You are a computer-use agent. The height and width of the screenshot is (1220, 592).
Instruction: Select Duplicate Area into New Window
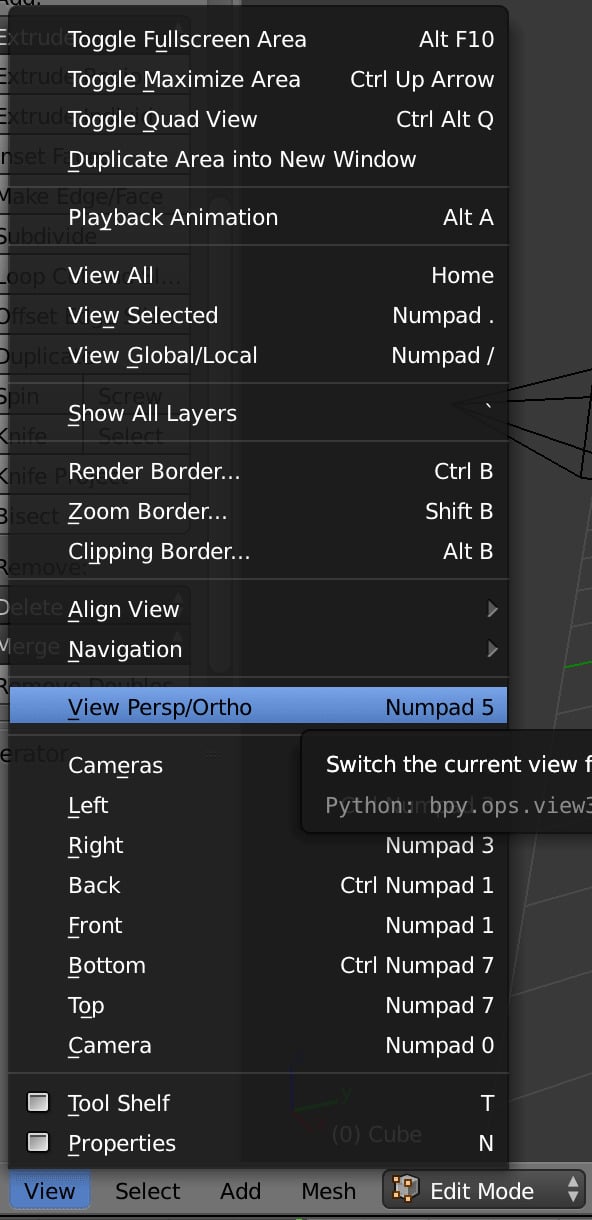[259, 159]
